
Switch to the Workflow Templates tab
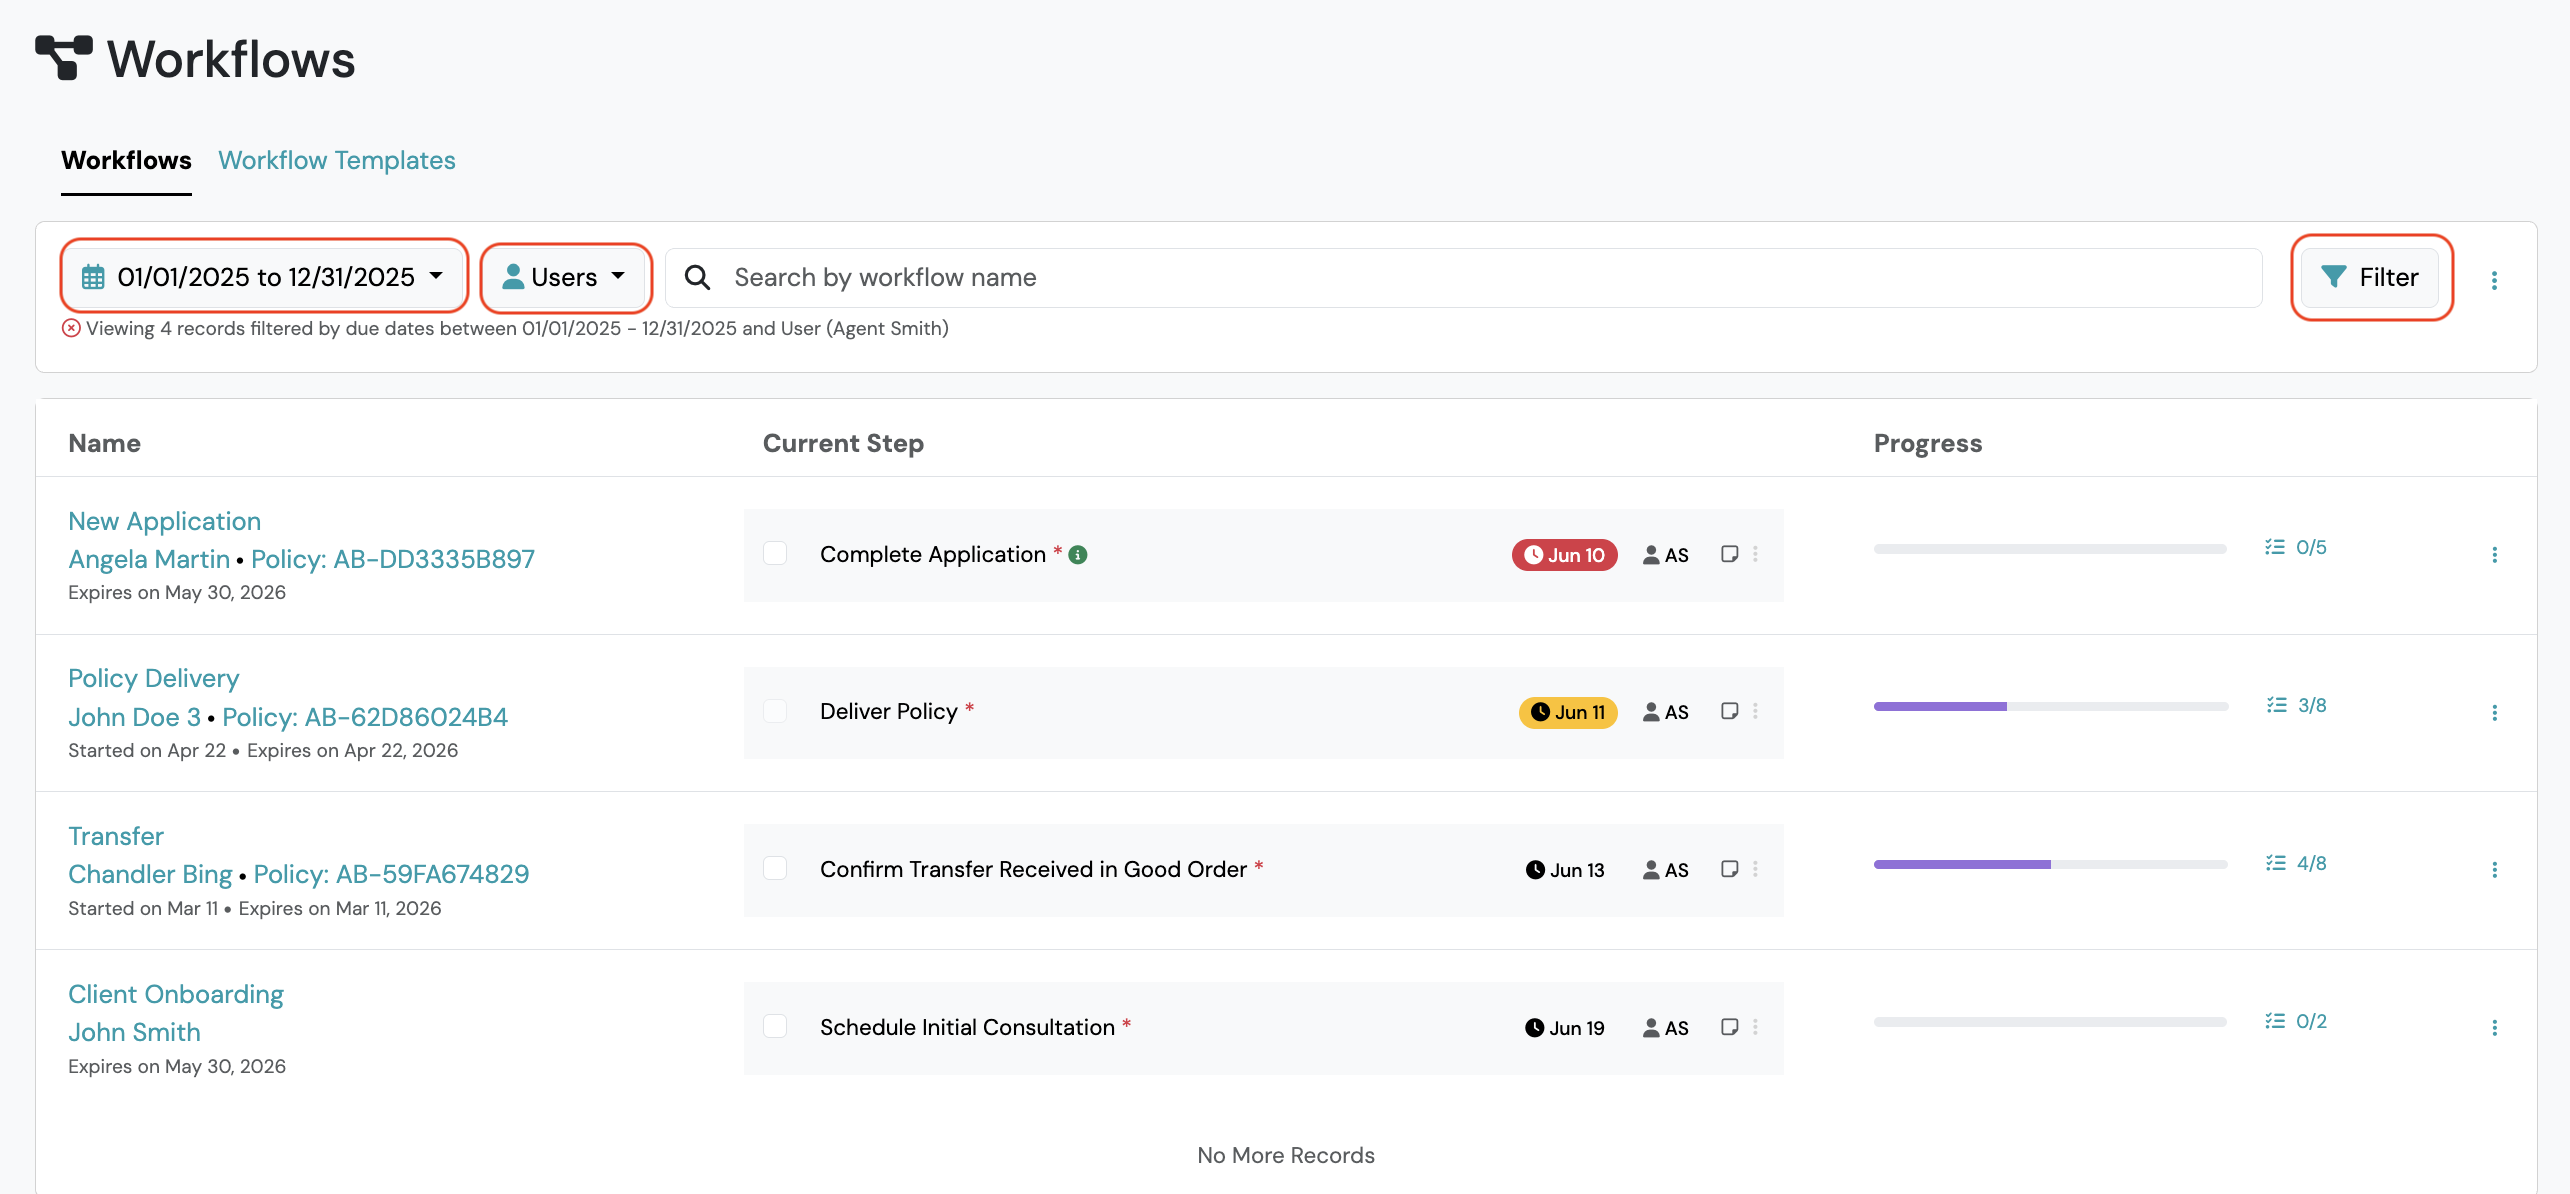tap(337, 160)
